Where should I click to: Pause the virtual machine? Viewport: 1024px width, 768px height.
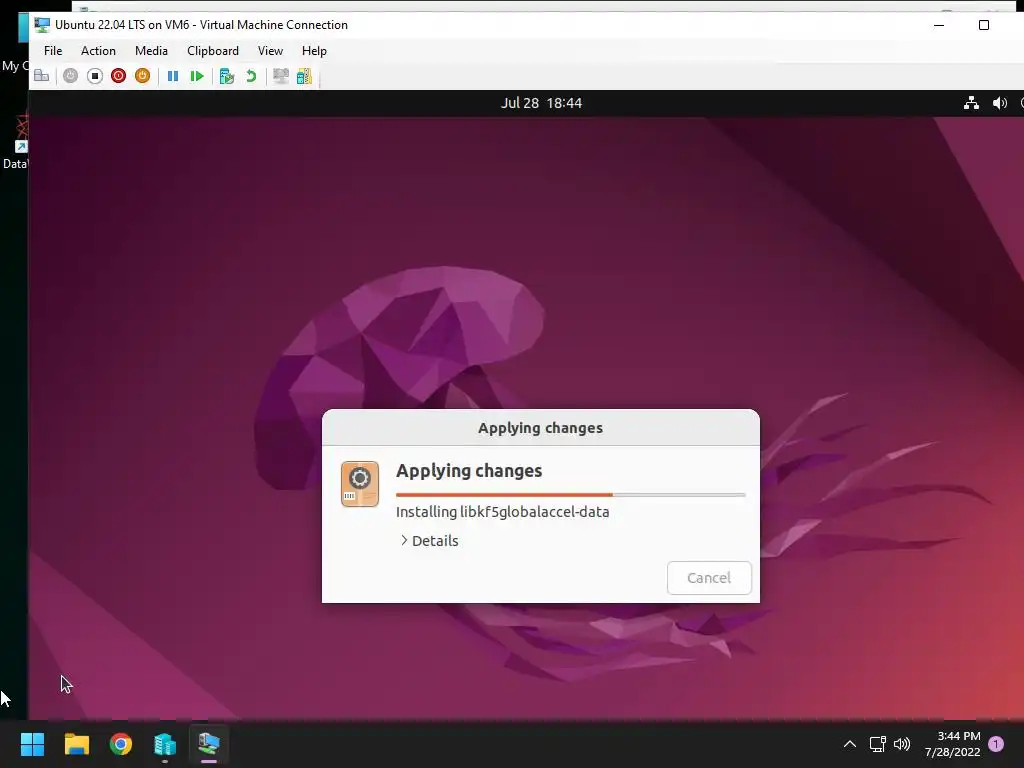(173, 76)
